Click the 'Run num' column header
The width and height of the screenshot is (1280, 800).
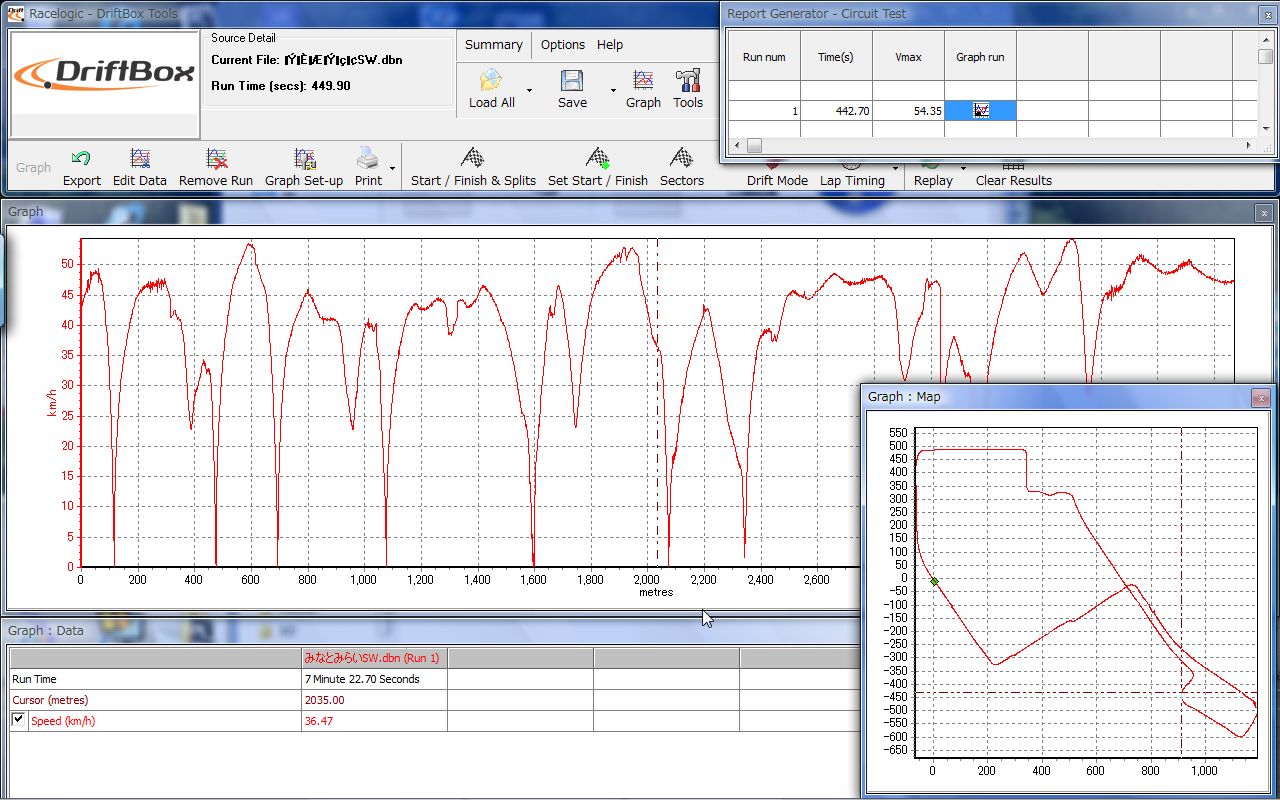(764, 57)
